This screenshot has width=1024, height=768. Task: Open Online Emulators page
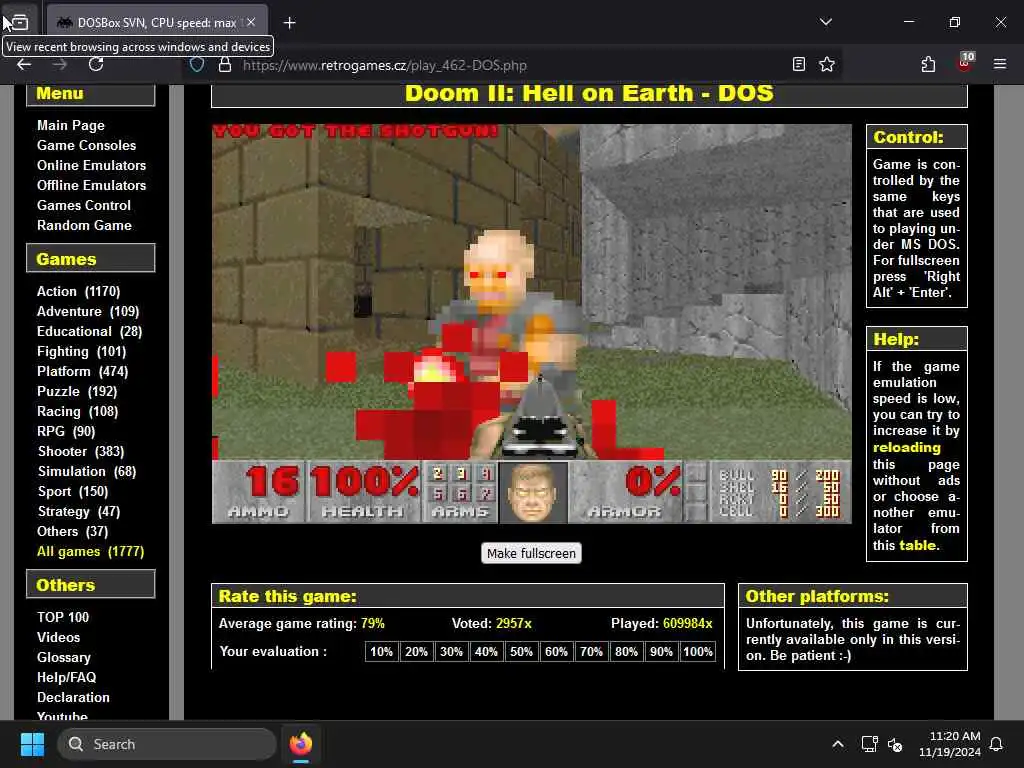click(91, 165)
